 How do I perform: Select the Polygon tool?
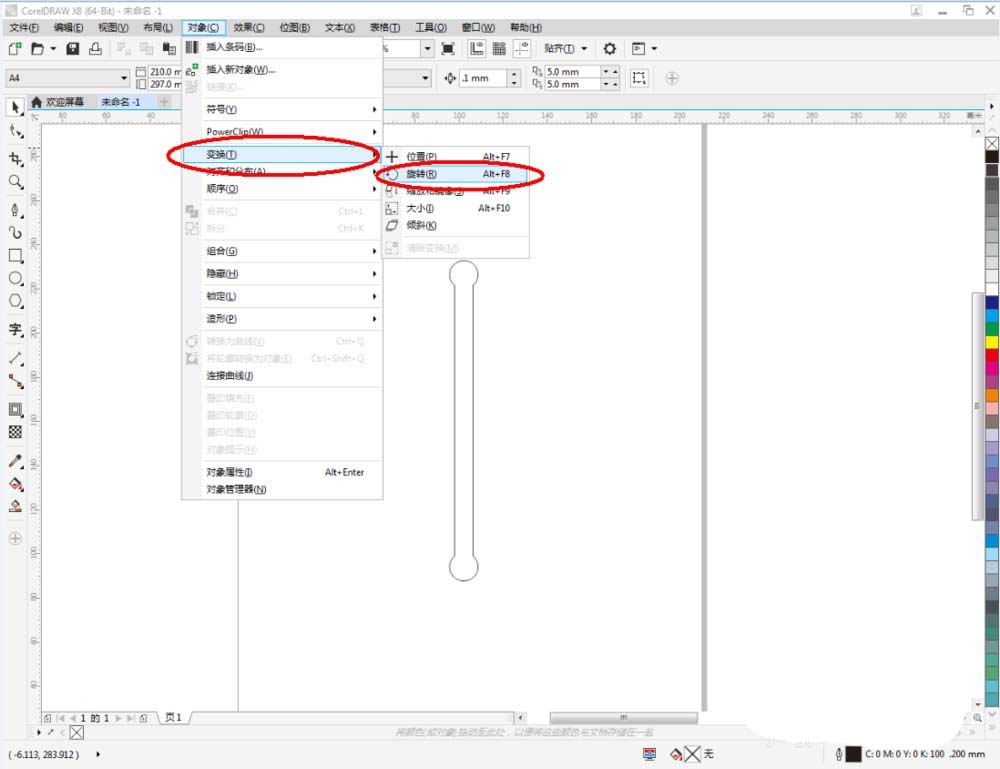pos(15,301)
